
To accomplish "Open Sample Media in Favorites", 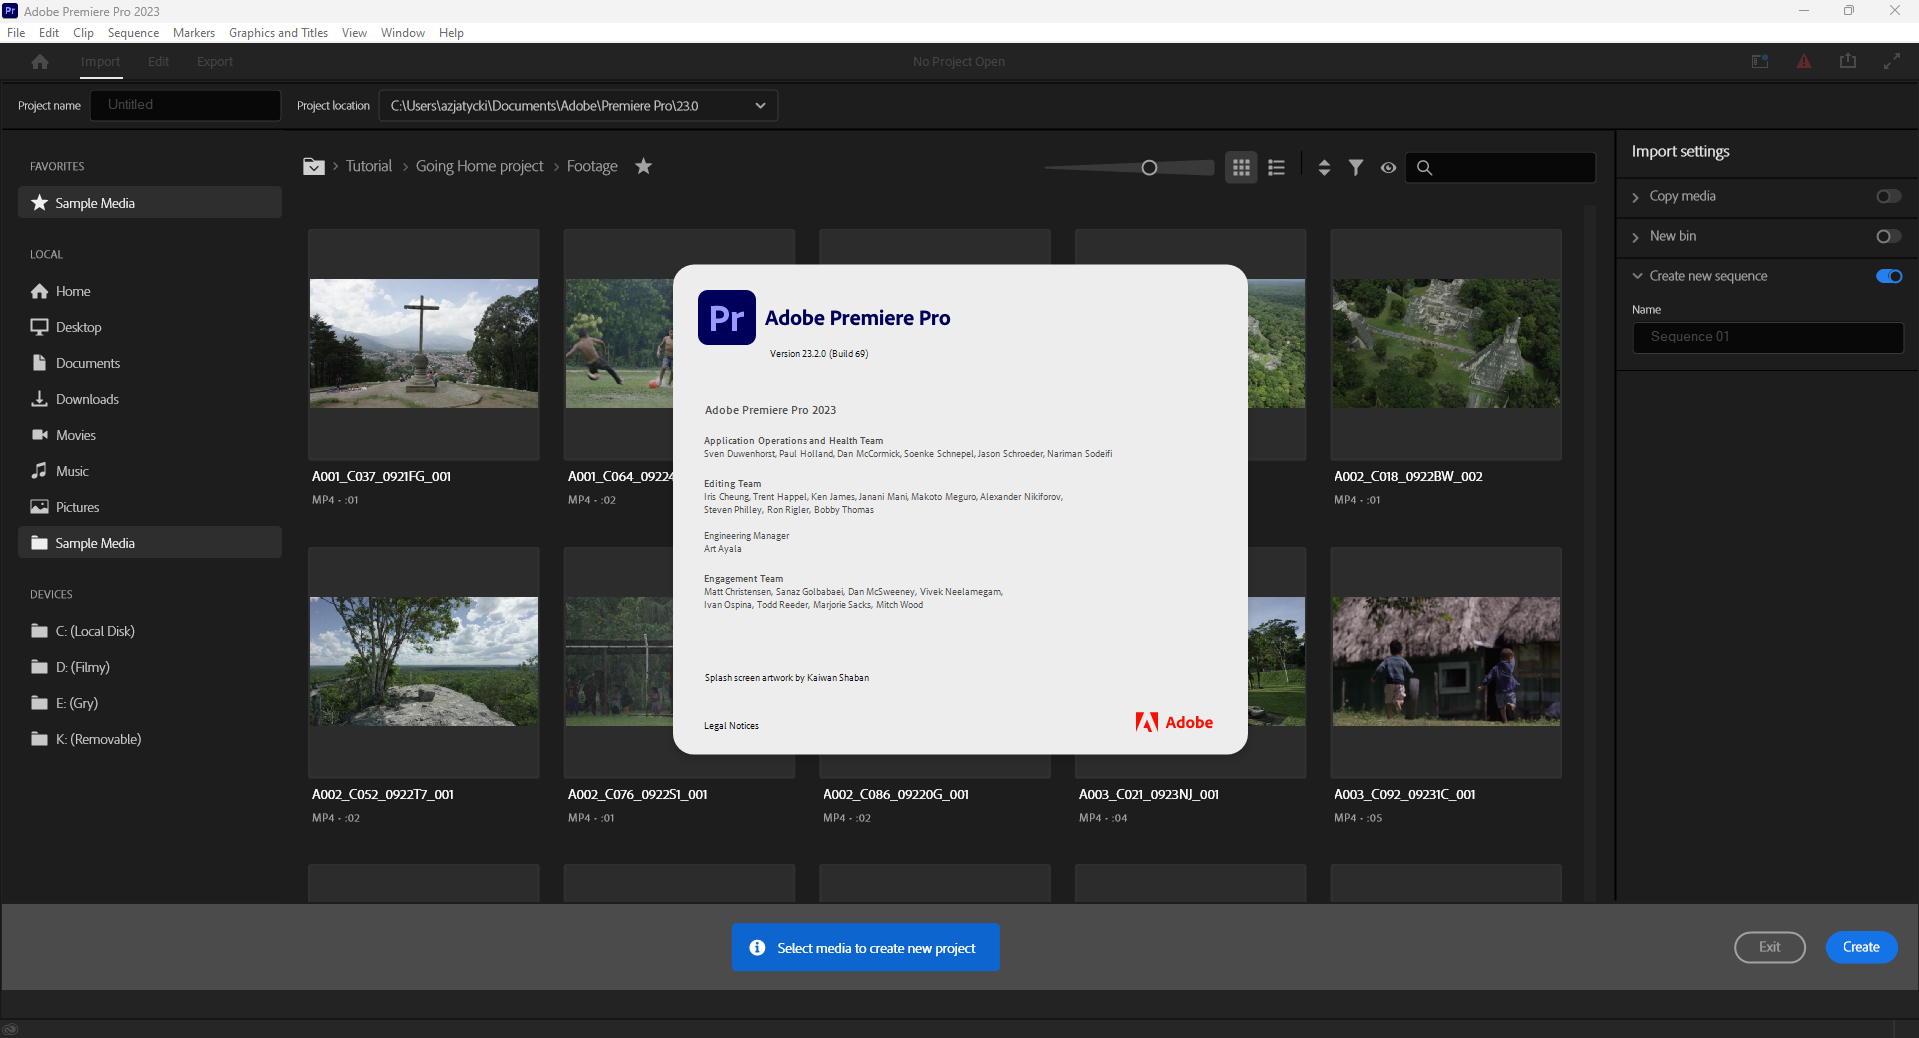I will [x=150, y=203].
